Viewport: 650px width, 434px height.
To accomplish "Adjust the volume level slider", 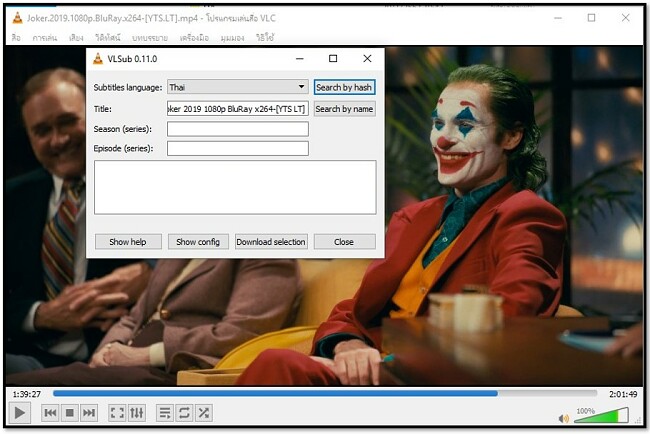I will pos(601,415).
